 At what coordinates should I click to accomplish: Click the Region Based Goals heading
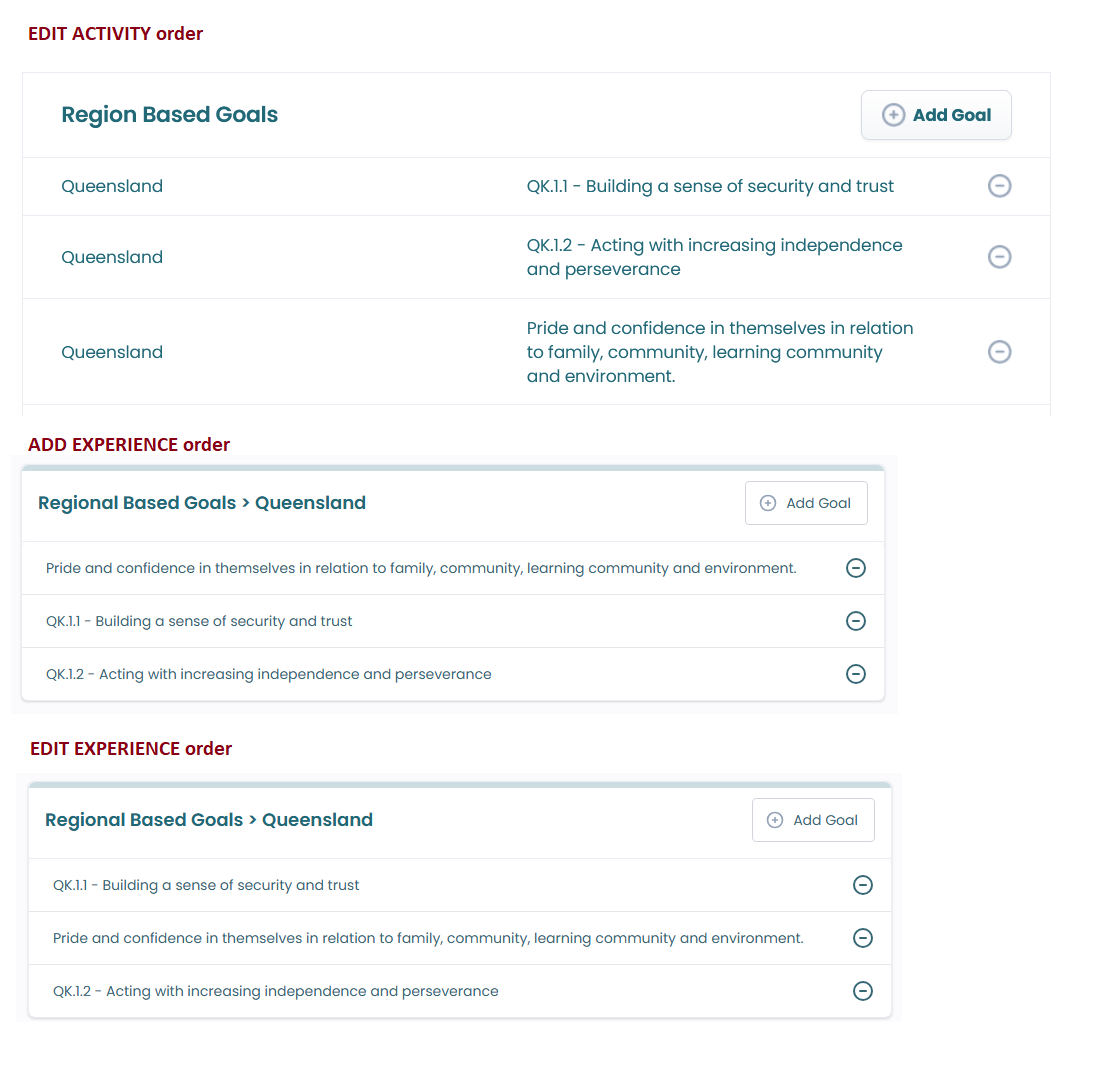170,115
